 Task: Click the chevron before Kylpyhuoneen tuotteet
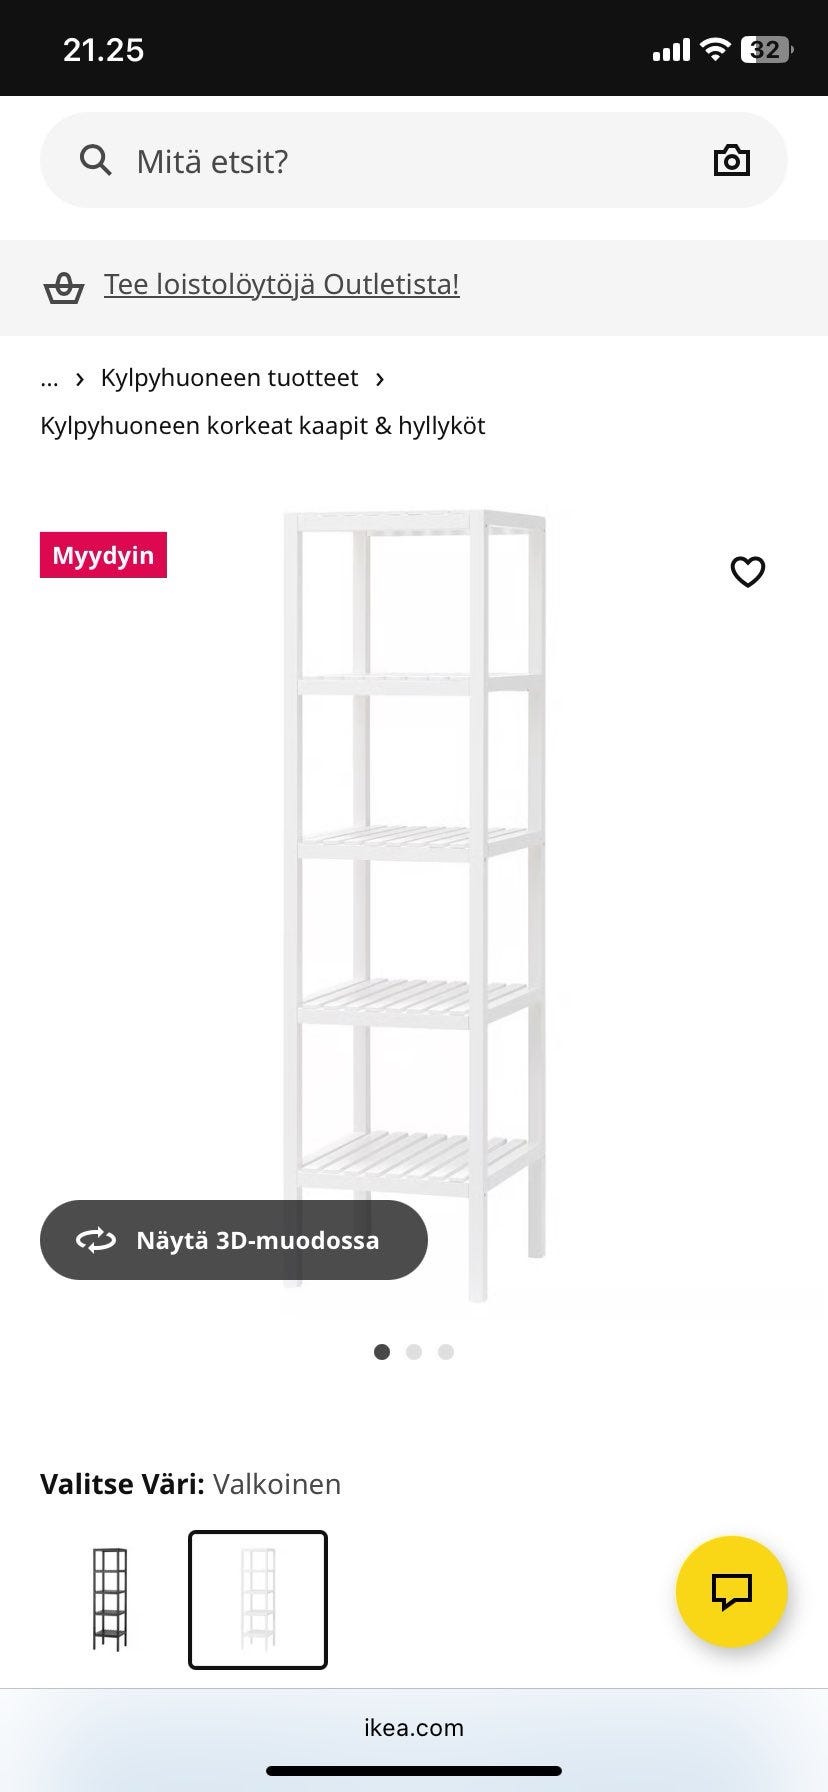pos(80,379)
